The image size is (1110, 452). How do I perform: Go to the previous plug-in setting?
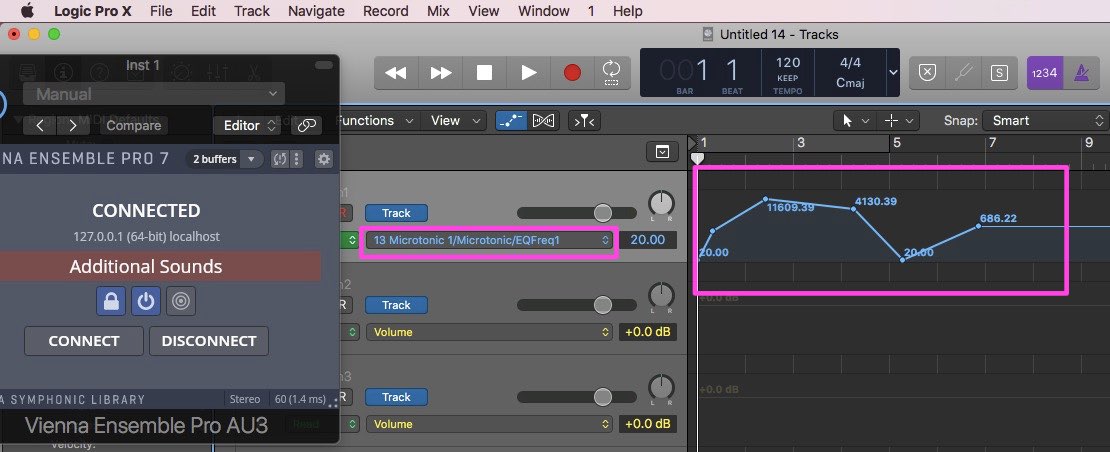(x=40, y=126)
